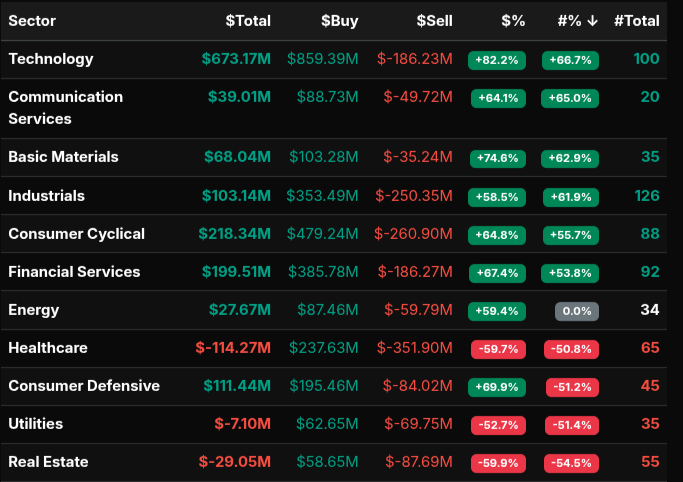Sort table by $Total column header
The image size is (683, 482).
click(x=248, y=21)
